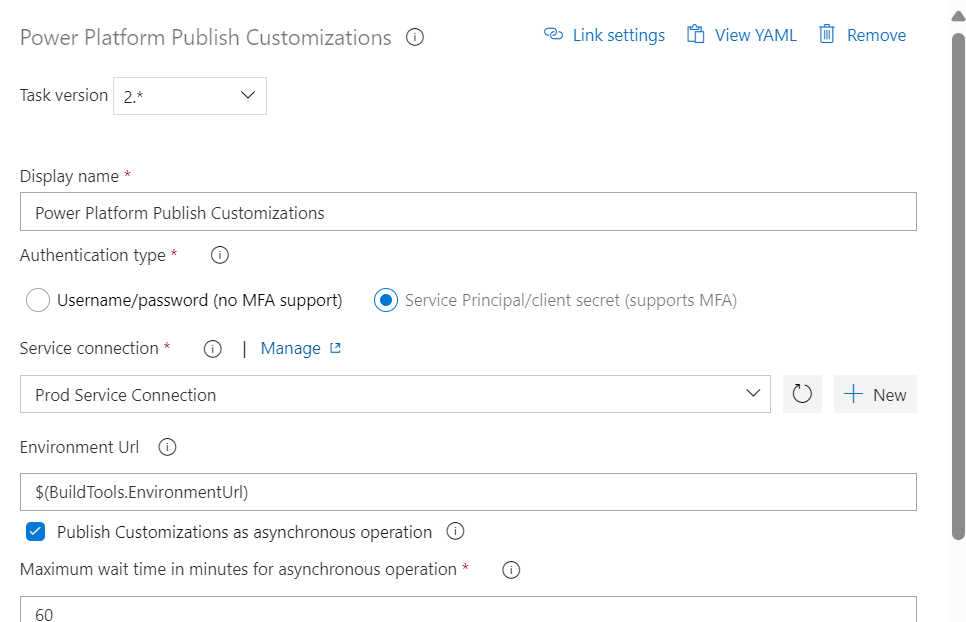Refresh the service connection list
The image size is (966, 622).
tap(802, 394)
